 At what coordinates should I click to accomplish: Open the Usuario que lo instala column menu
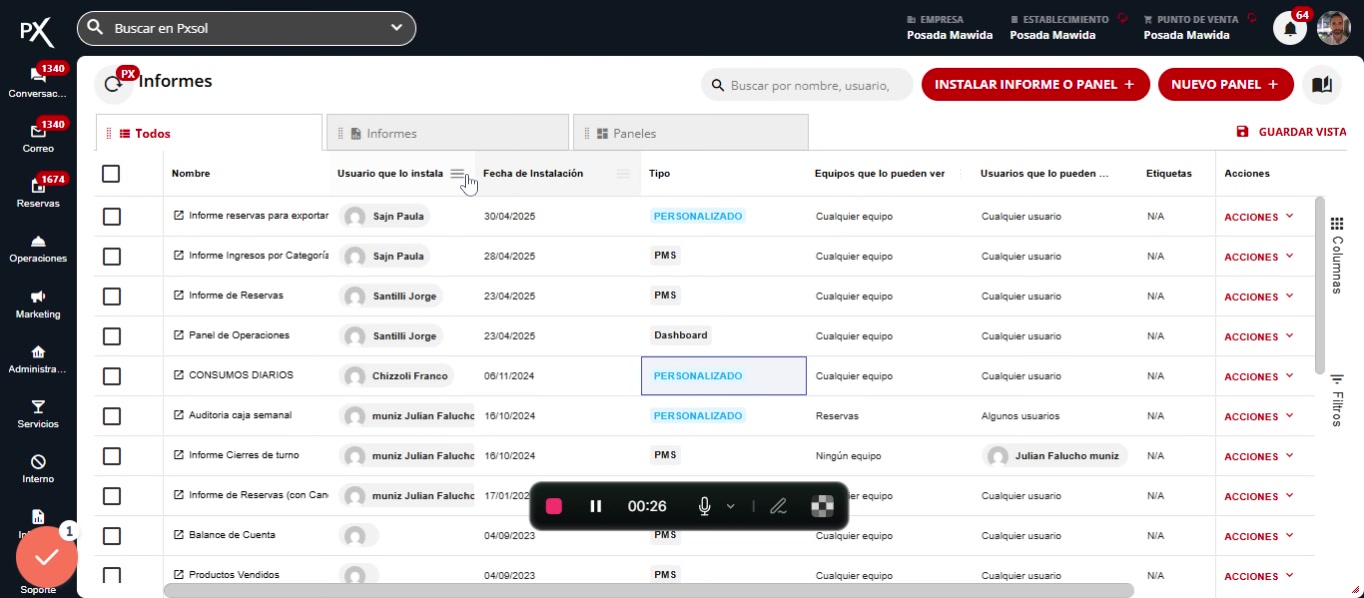[x=457, y=174]
